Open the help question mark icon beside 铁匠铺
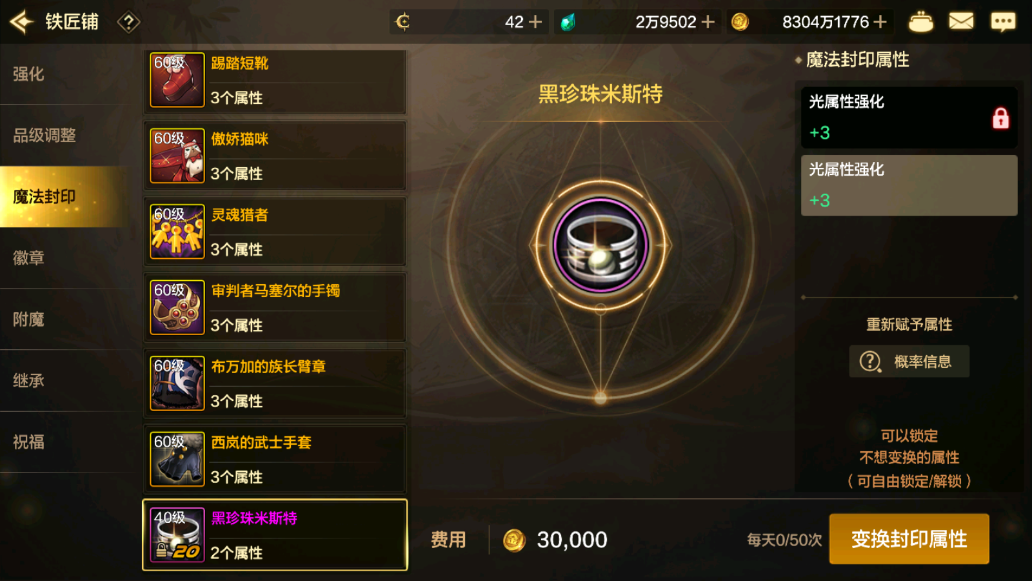 click(128, 22)
